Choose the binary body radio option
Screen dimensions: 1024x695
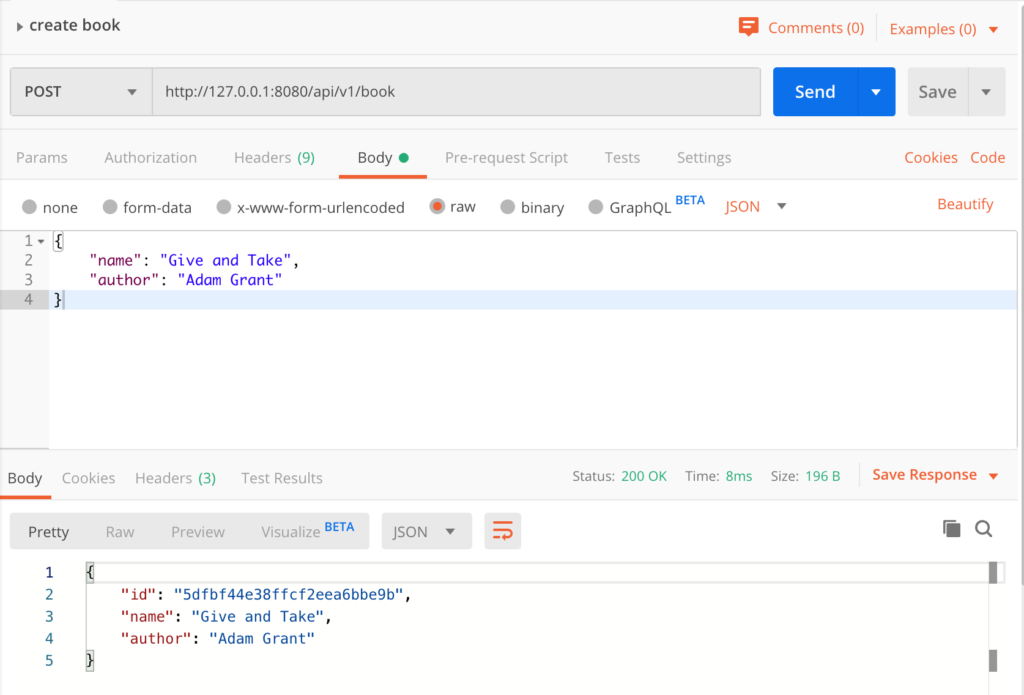507,207
